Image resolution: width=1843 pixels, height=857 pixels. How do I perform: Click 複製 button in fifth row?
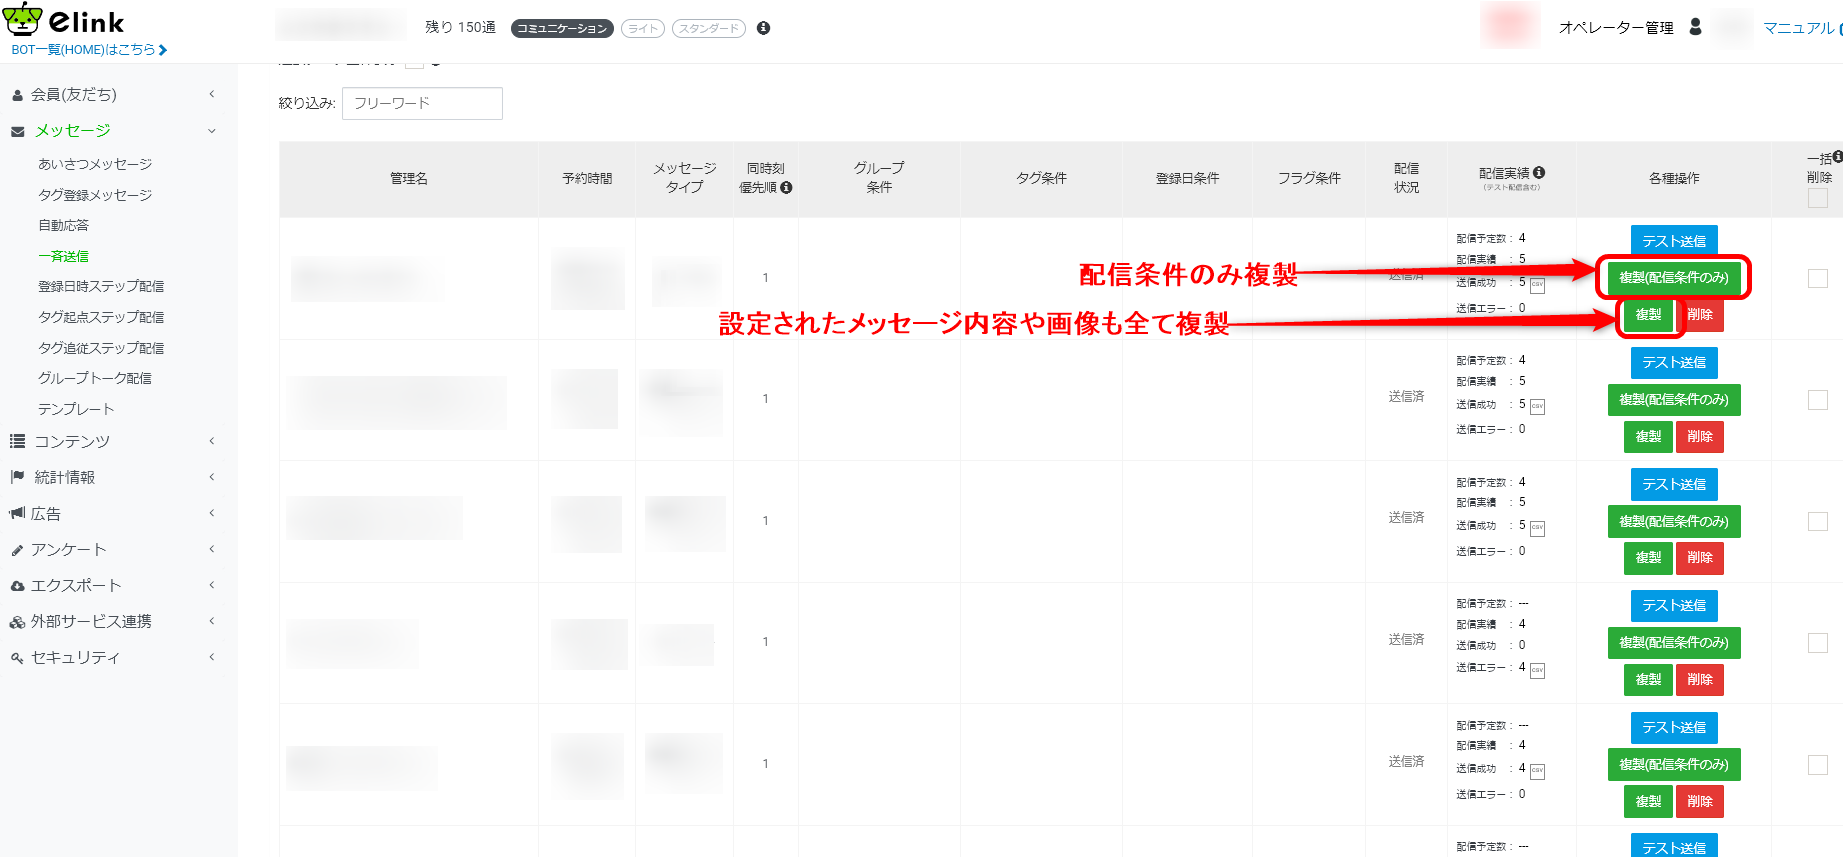[1648, 802]
